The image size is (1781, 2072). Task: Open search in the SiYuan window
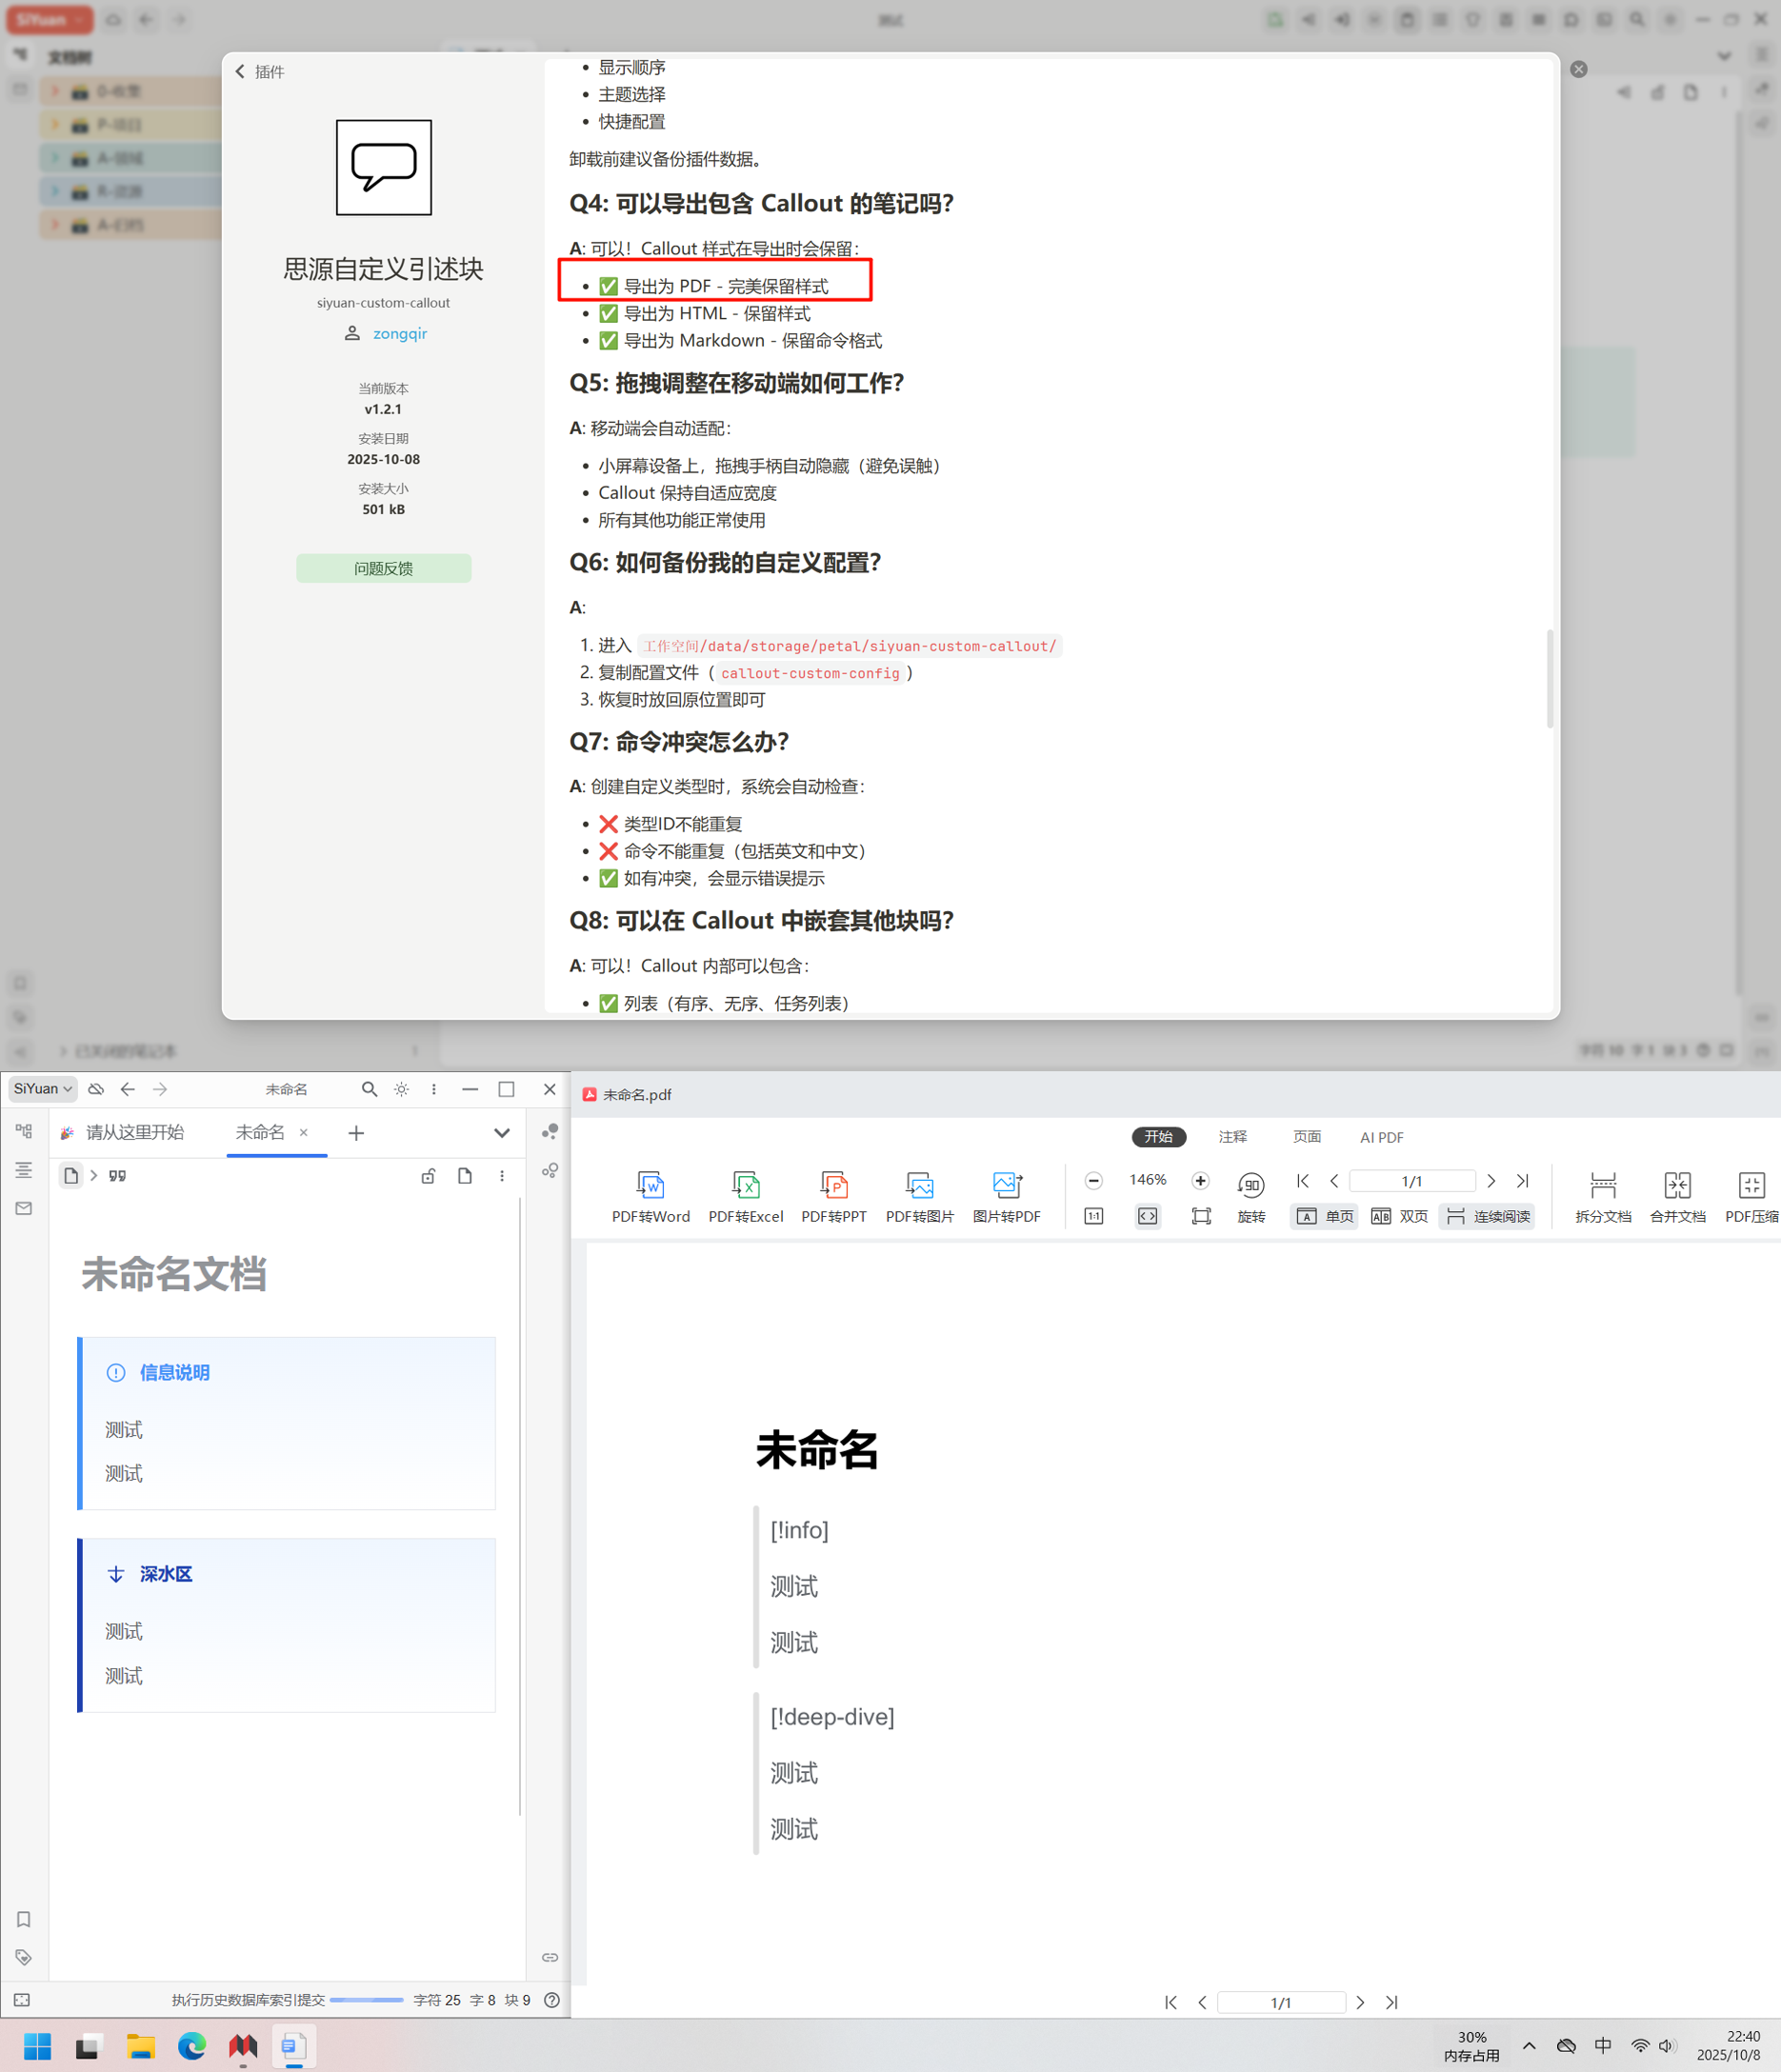[x=369, y=1089]
